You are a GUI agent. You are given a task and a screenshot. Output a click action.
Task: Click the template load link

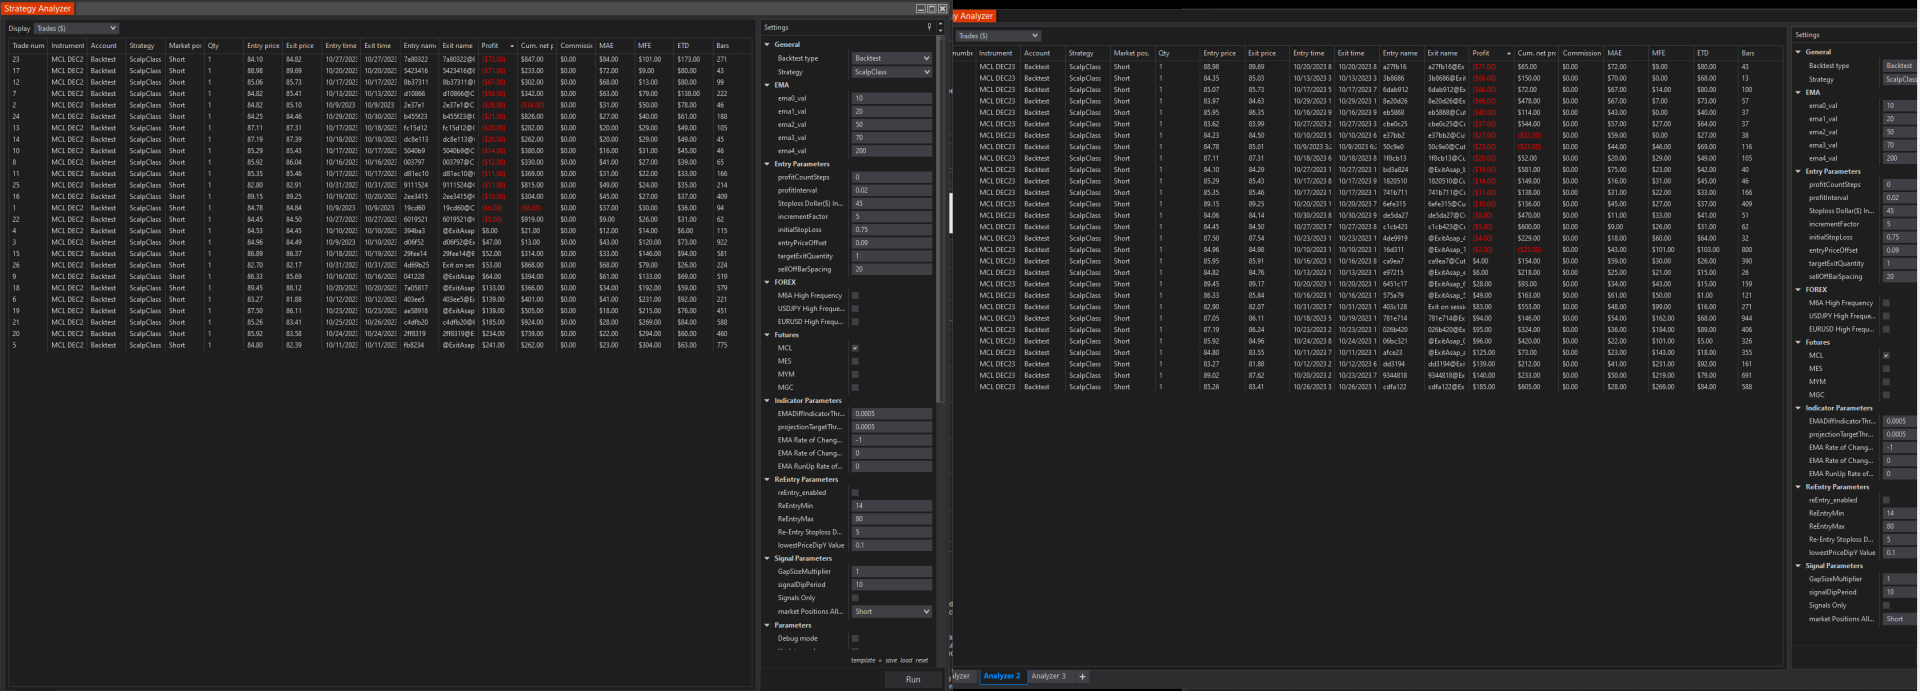click(x=906, y=661)
